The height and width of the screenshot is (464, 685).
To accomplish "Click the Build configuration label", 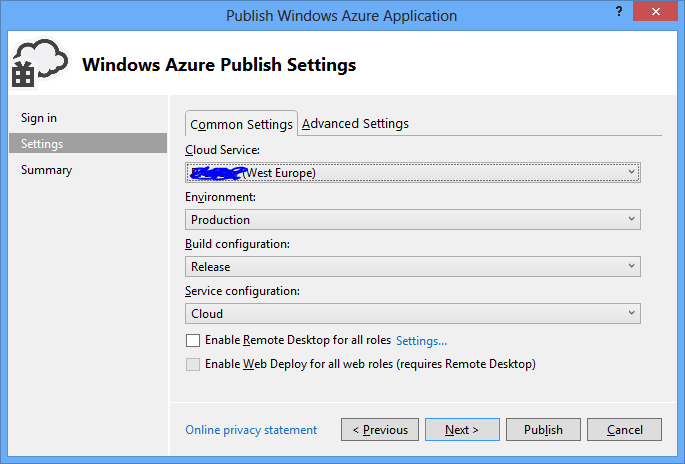I will [237, 244].
